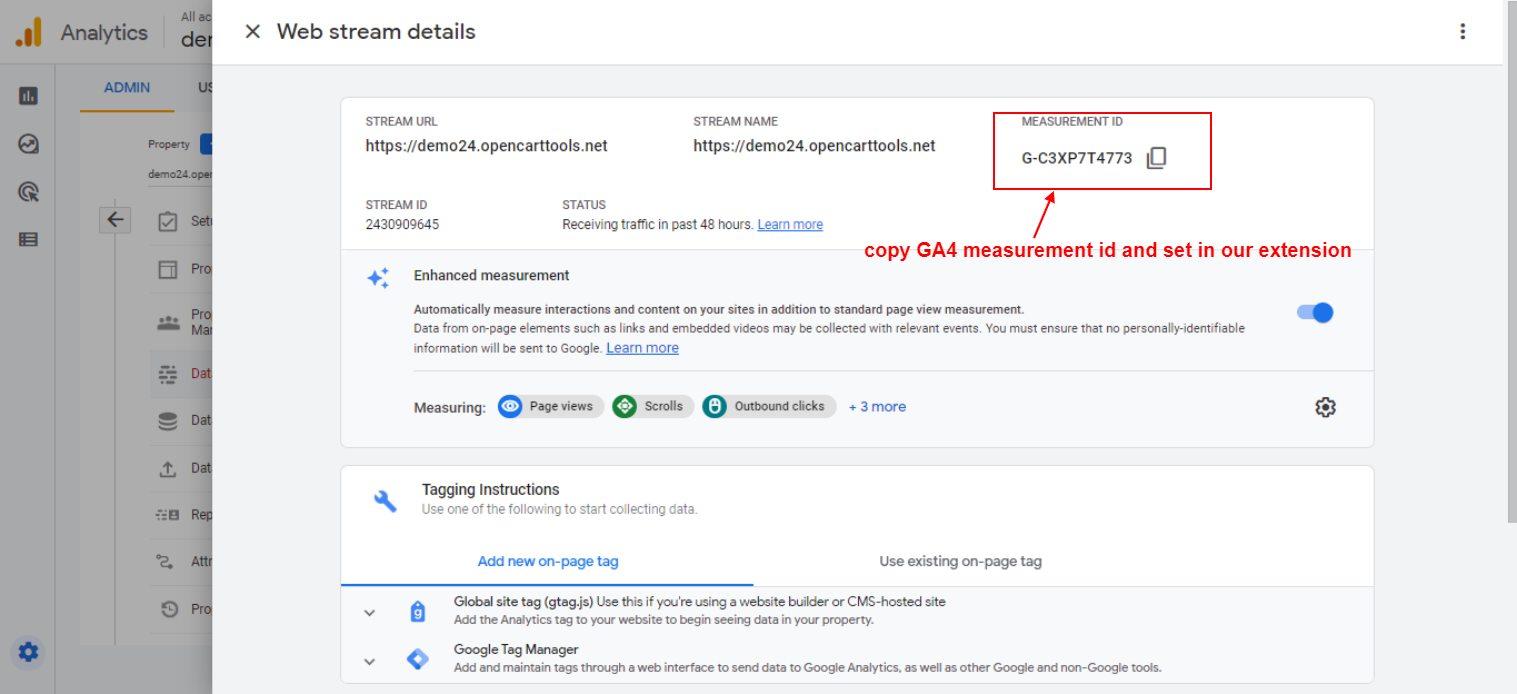Click the Web stream details heading
Viewport: 1517px width, 694px height.
click(x=376, y=32)
